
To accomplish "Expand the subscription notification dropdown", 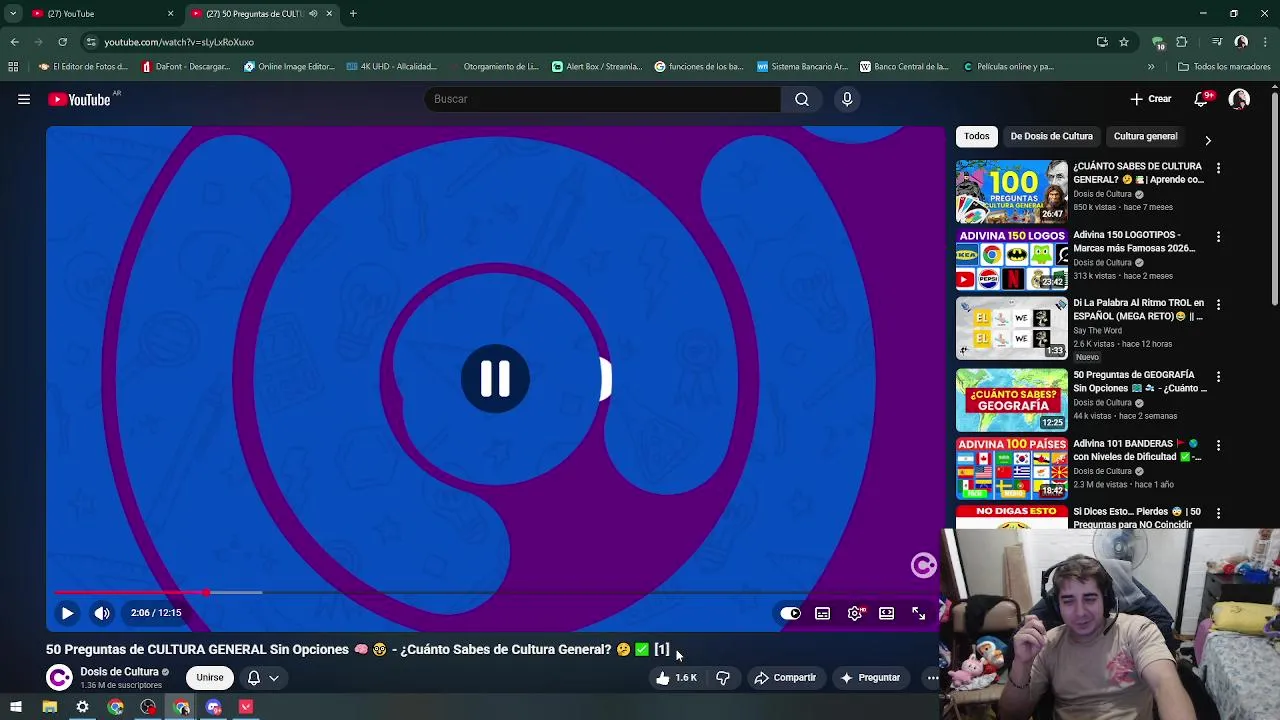I will tap(263, 678).
